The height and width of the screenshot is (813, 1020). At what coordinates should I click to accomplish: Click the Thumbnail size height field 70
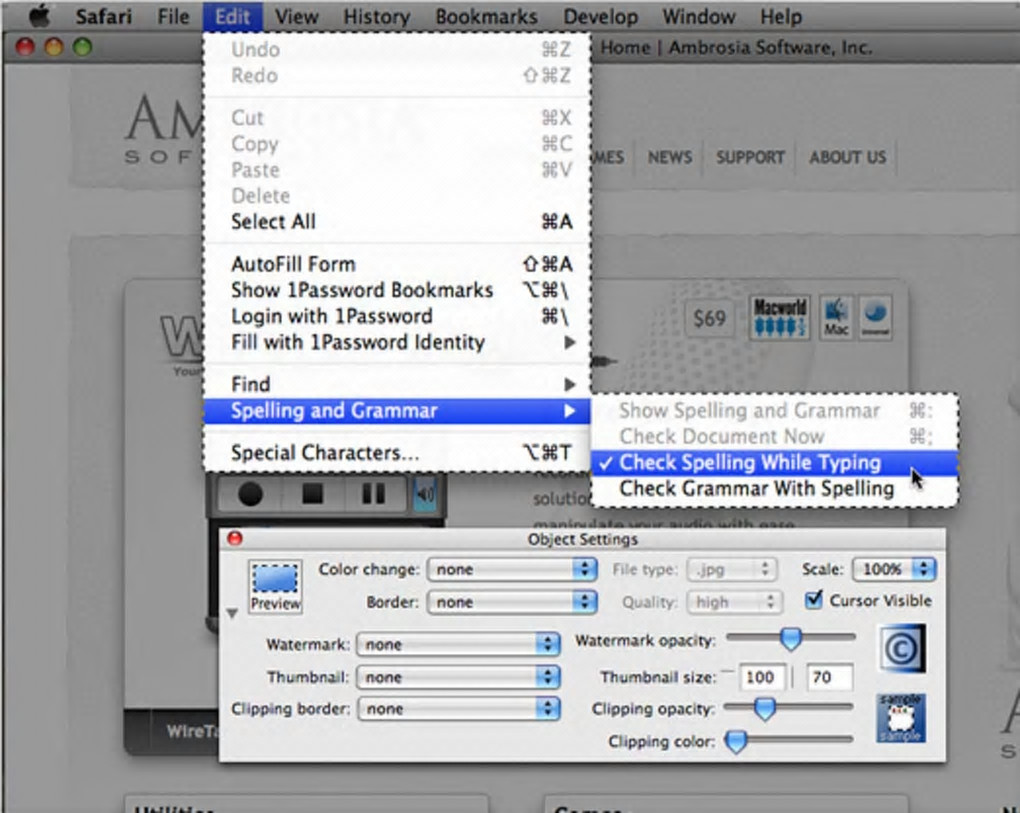coord(829,678)
